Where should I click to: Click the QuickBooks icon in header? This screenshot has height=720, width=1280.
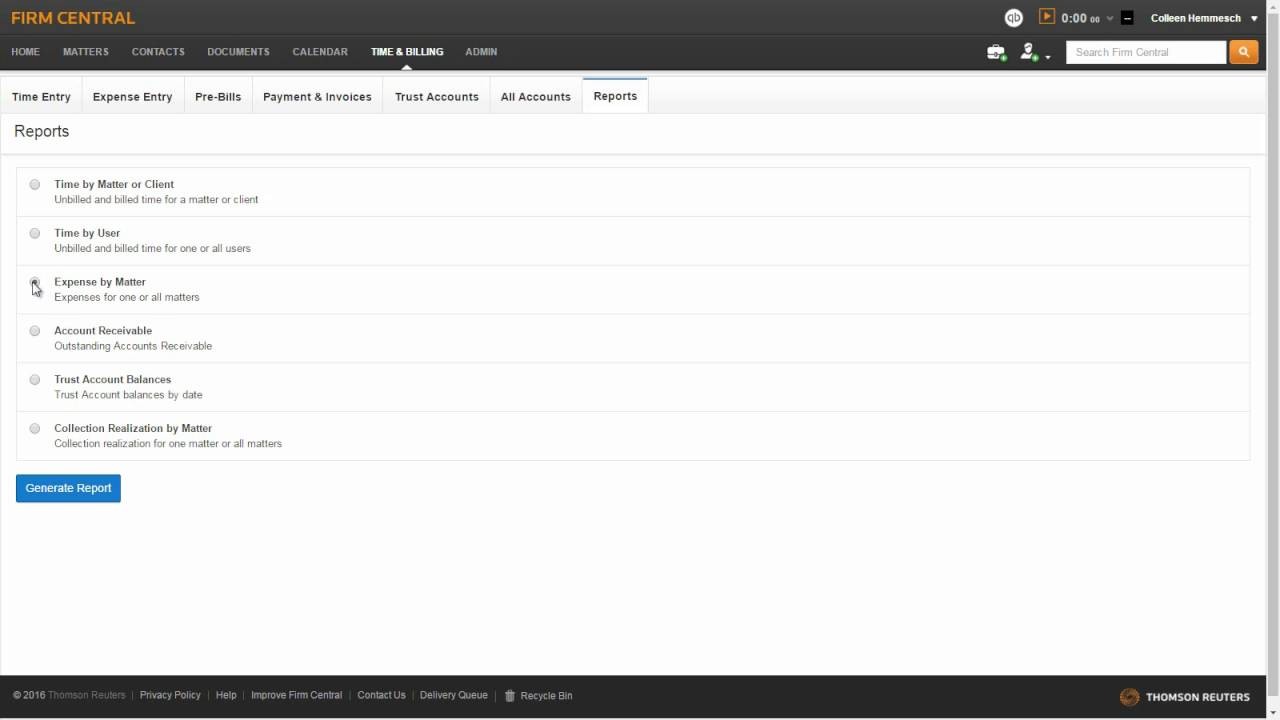click(1013, 18)
